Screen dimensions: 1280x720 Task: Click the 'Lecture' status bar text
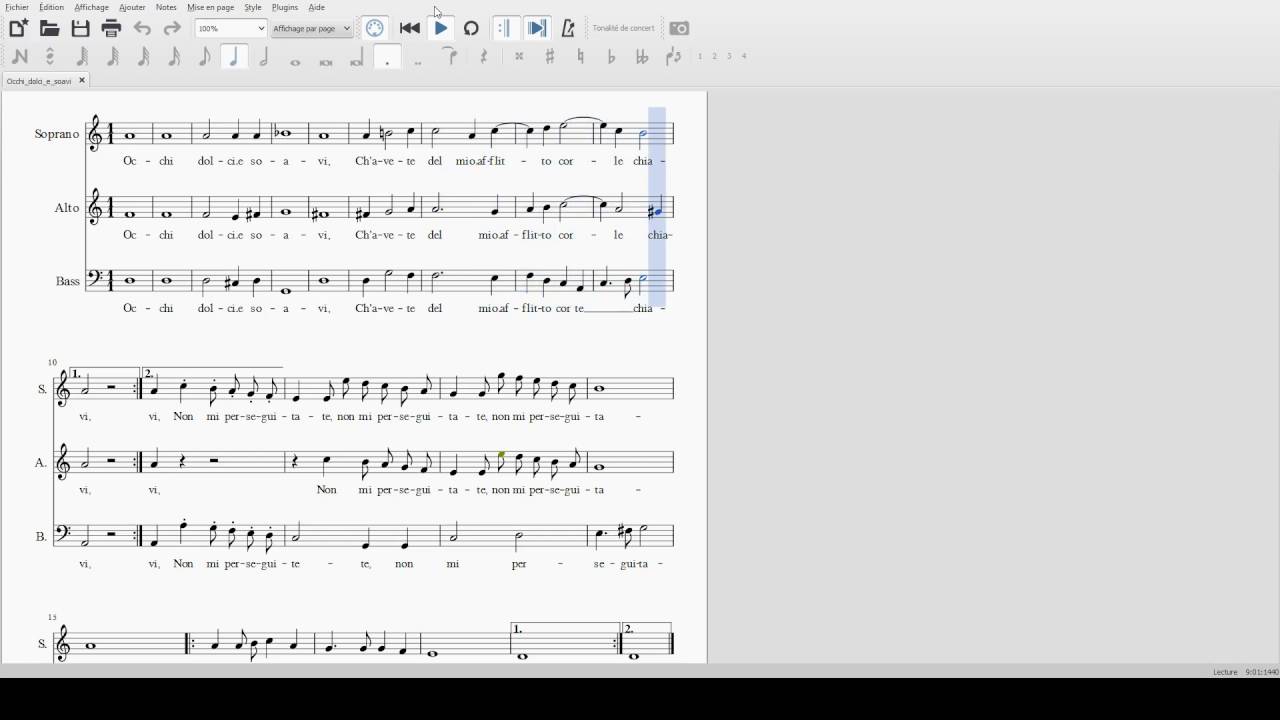pos(1225,672)
